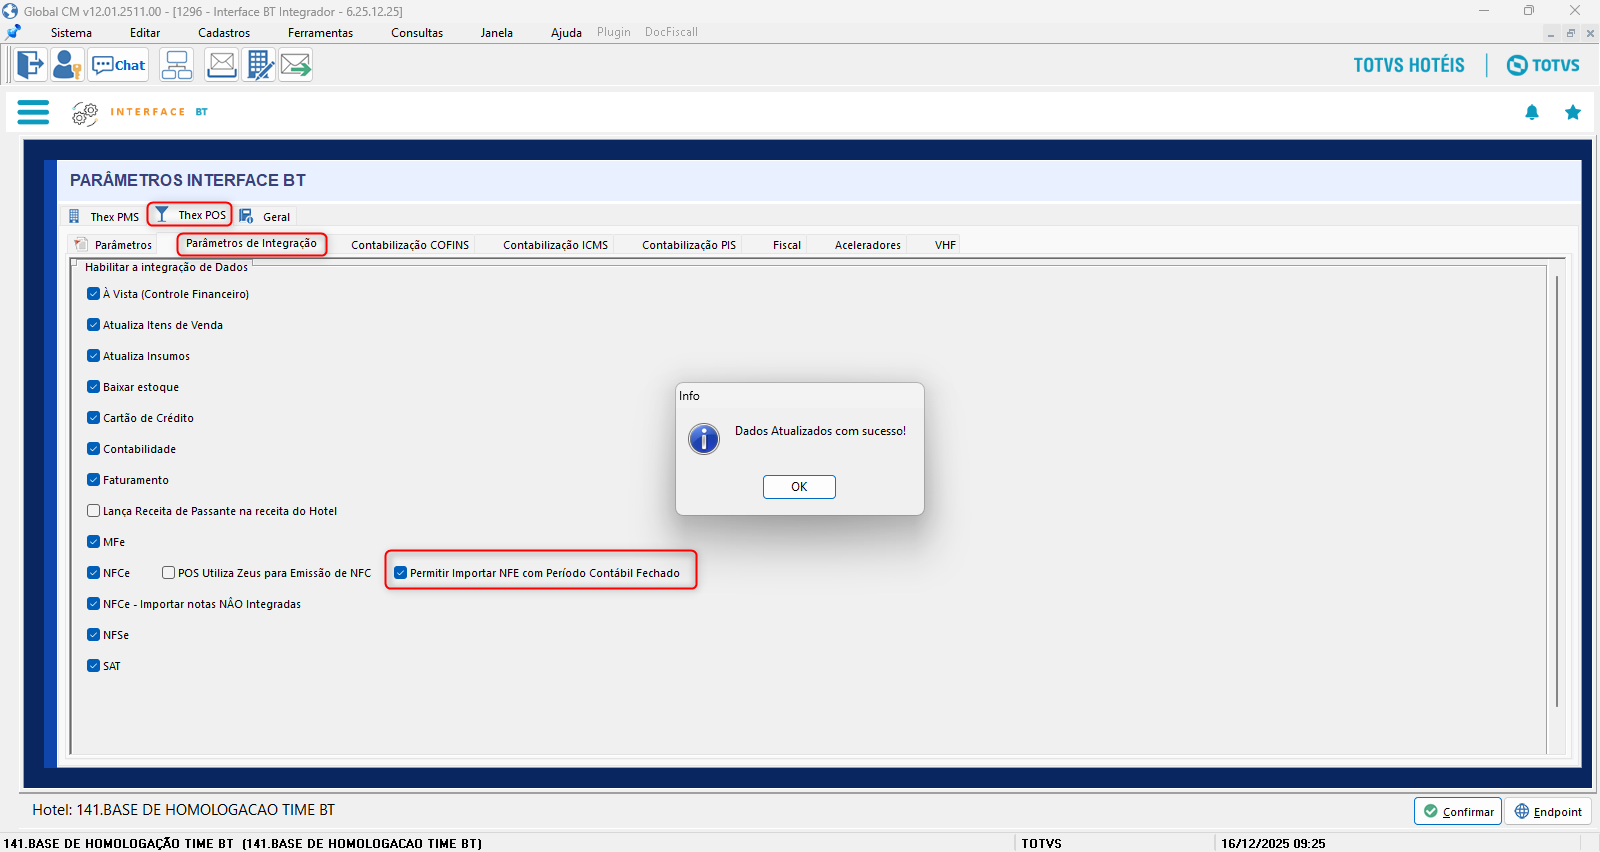1600x852 pixels.
Task: Open the Parâmetros sub-tab
Action: coord(113,245)
